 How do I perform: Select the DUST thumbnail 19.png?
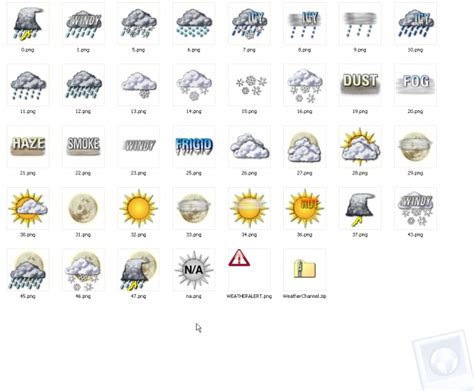point(360,85)
